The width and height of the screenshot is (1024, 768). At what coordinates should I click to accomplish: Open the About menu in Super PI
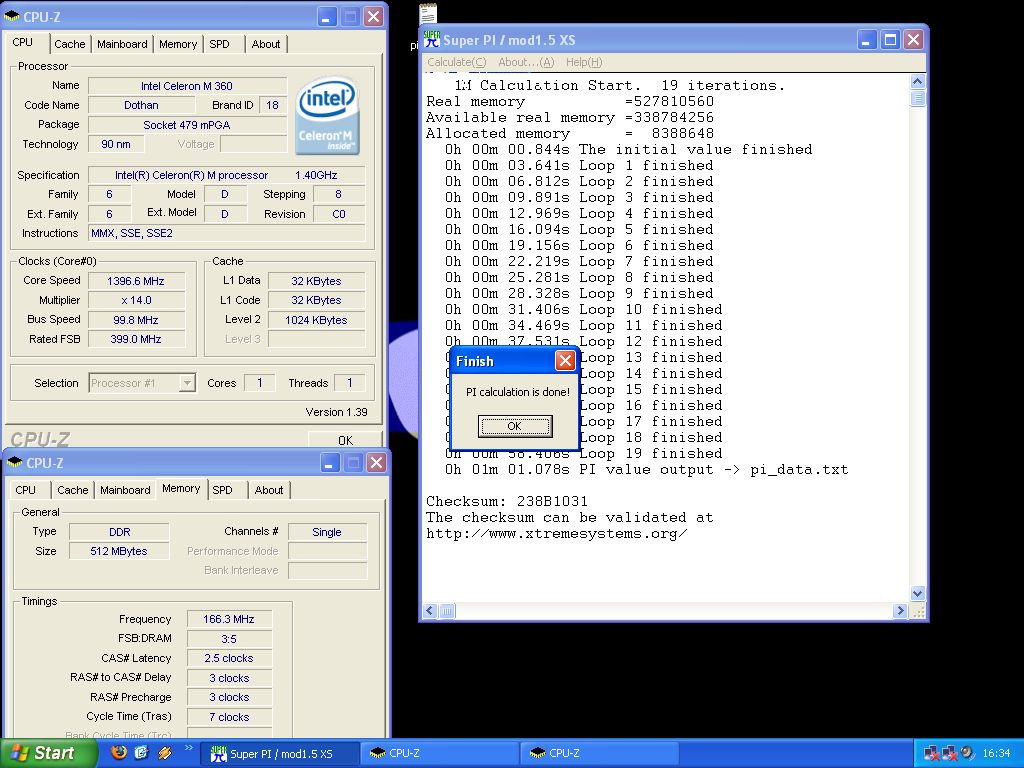[x=526, y=62]
